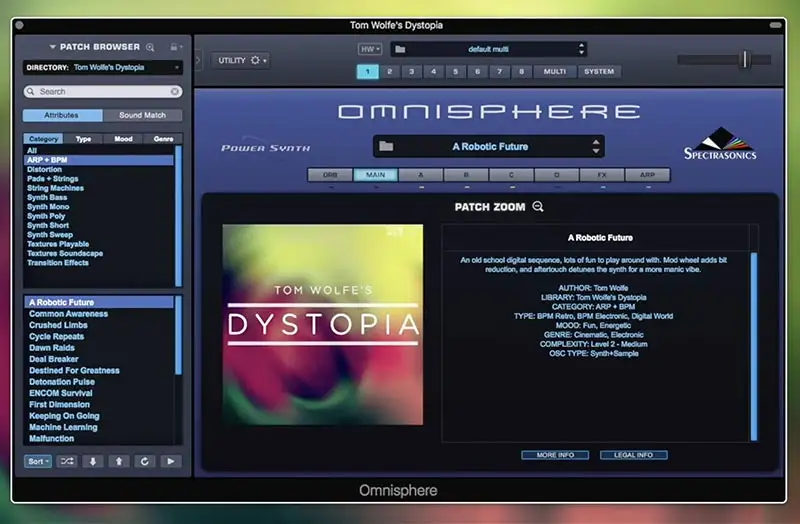The width and height of the screenshot is (800, 524).
Task: Switch to the MAIN tab
Action: click(x=376, y=175)
